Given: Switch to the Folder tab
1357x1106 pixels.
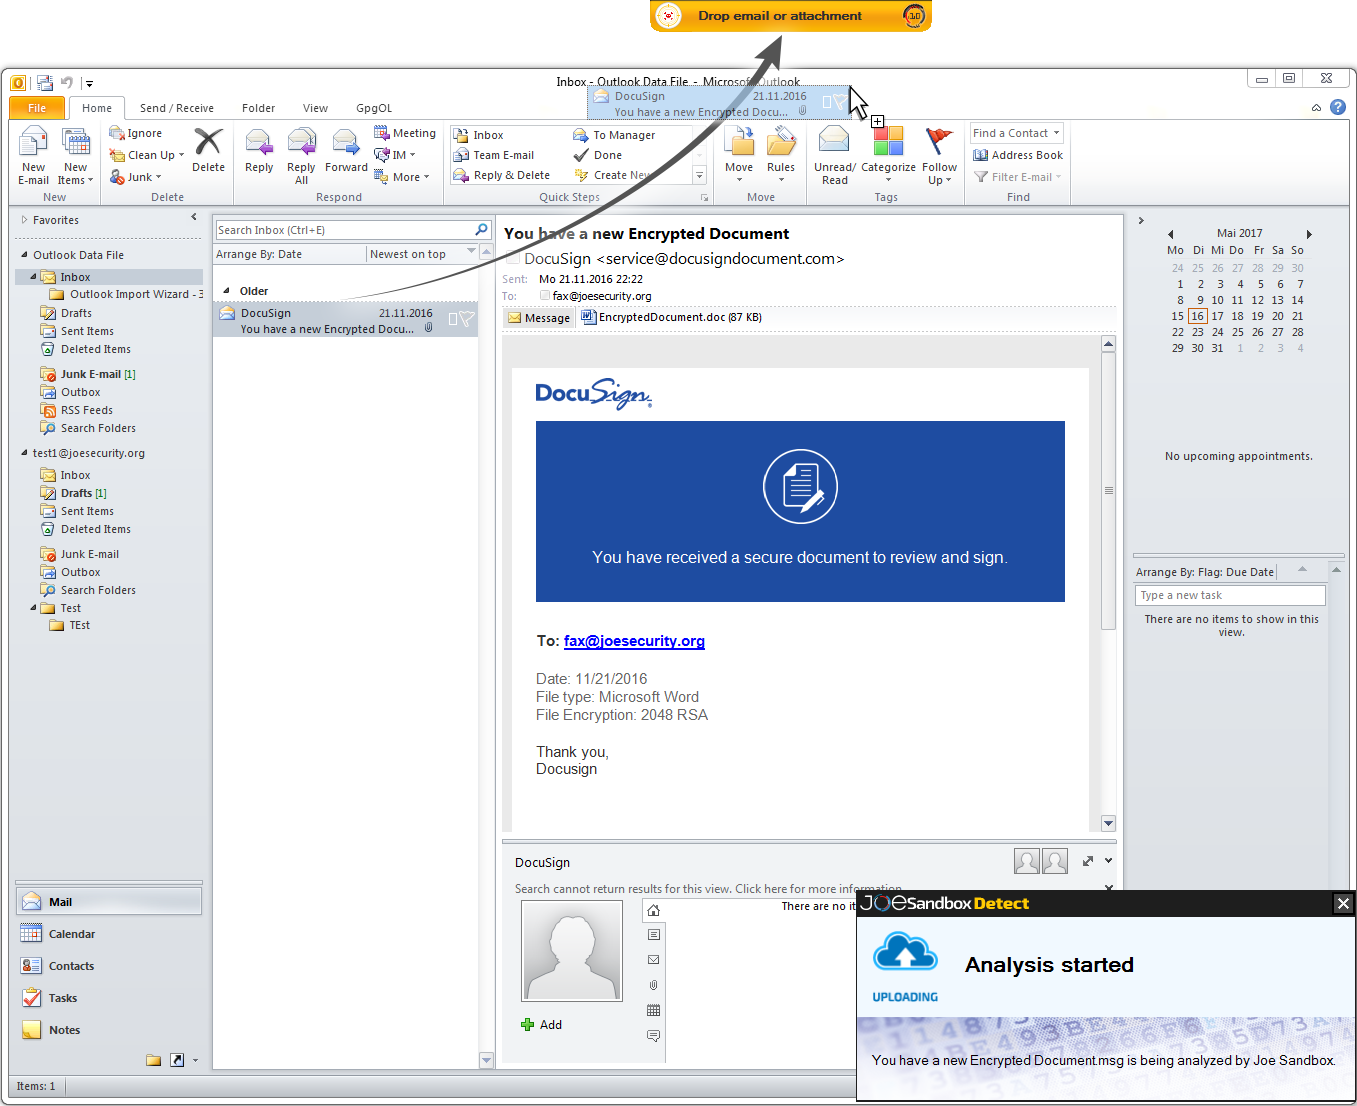Looking at the screenshot, I should click(x=258, y=108).
